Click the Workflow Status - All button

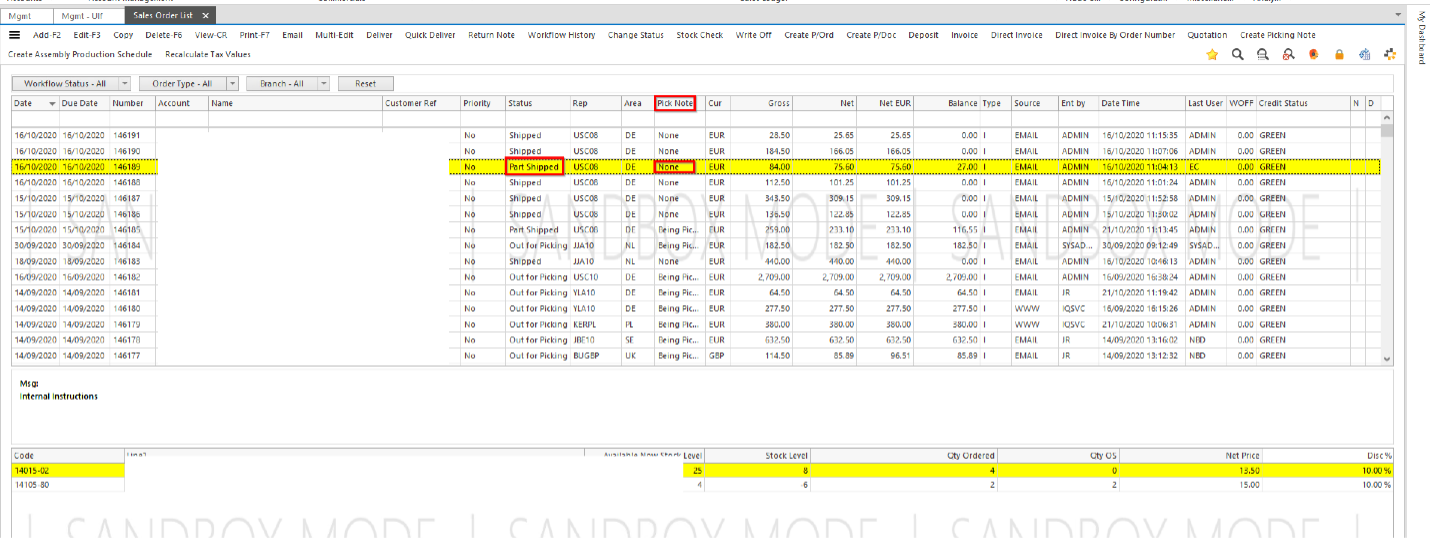(x=65, y=84)
